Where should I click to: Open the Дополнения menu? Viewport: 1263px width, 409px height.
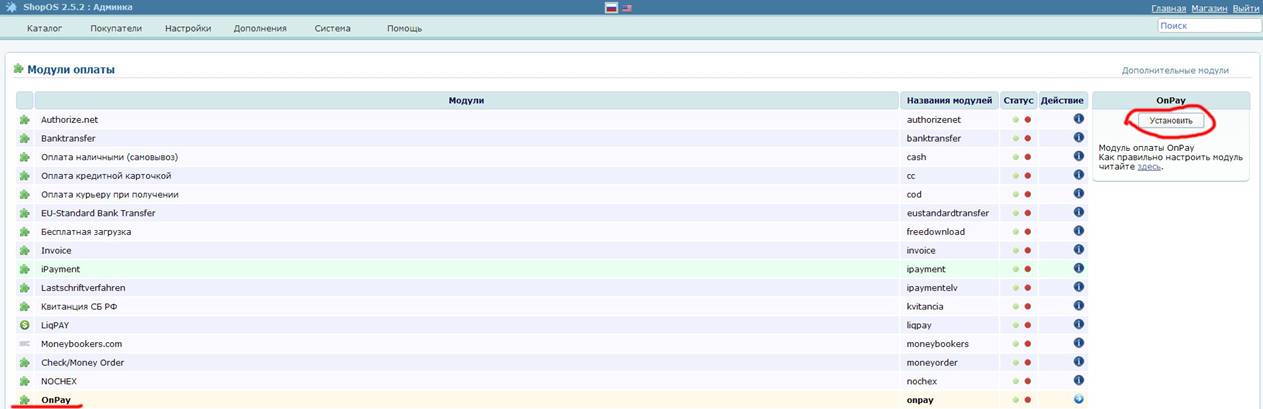(x=260, y=28)
